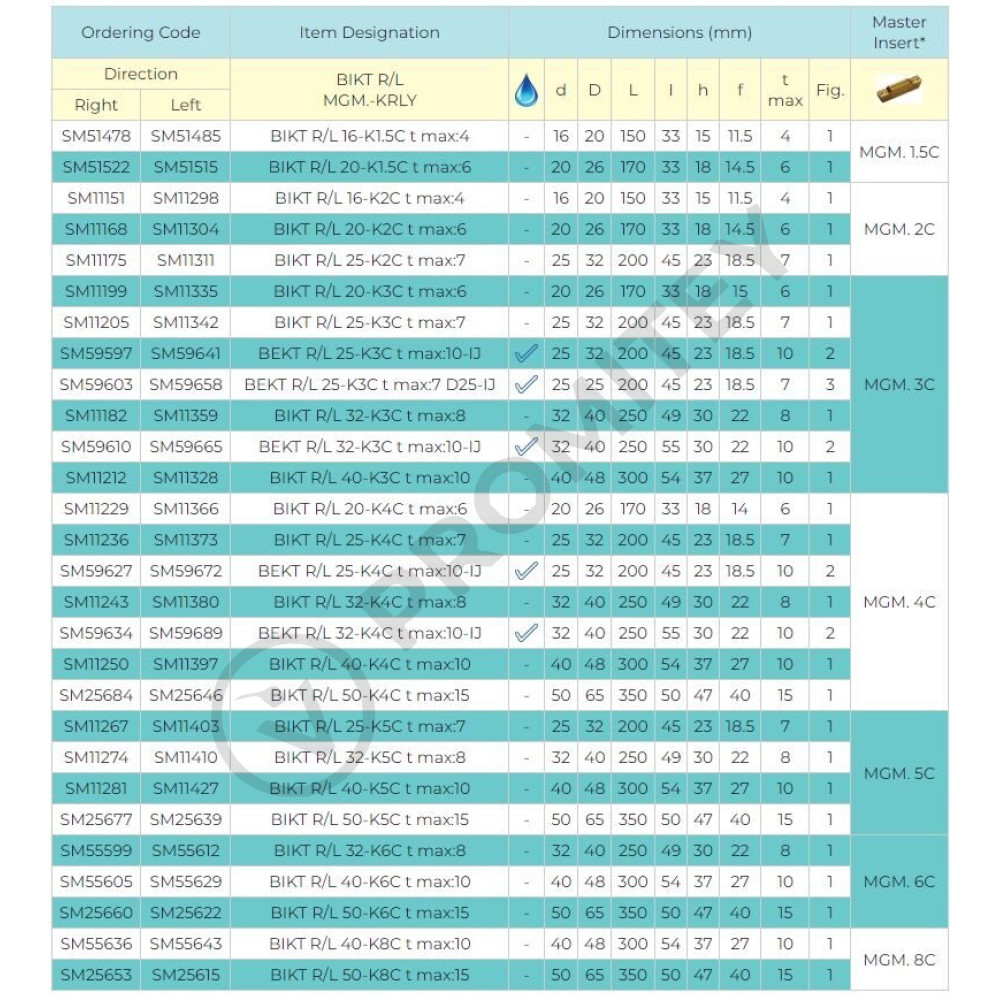Screen dimensions: 1000x1000
Task: Select ordering code SM11250
Action: click(x=96, y=664)
